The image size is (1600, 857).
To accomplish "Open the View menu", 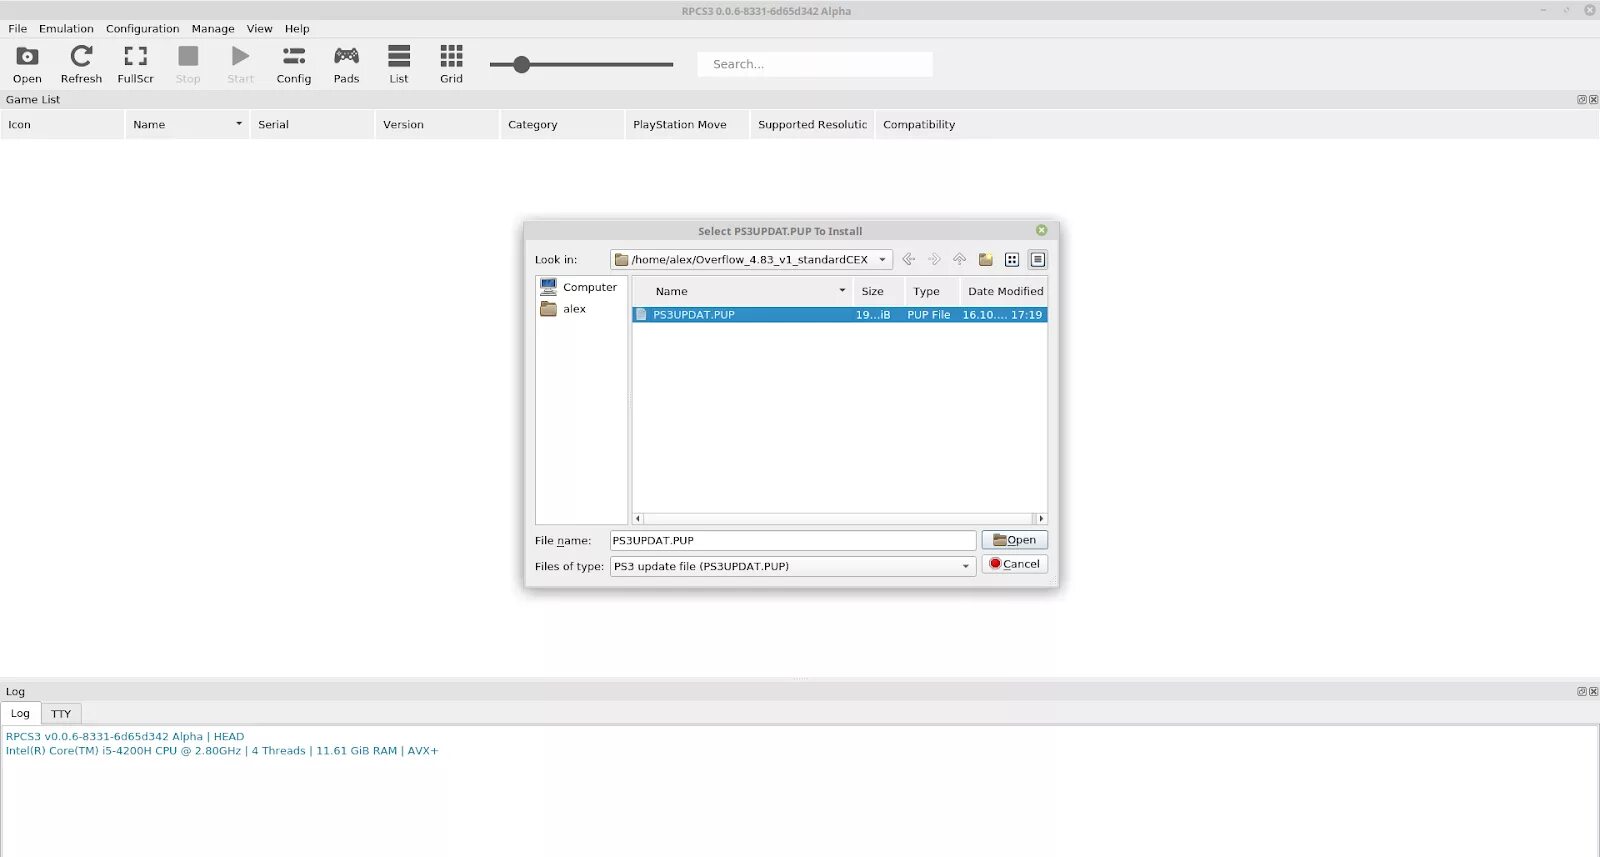I will tap(260, 29).
